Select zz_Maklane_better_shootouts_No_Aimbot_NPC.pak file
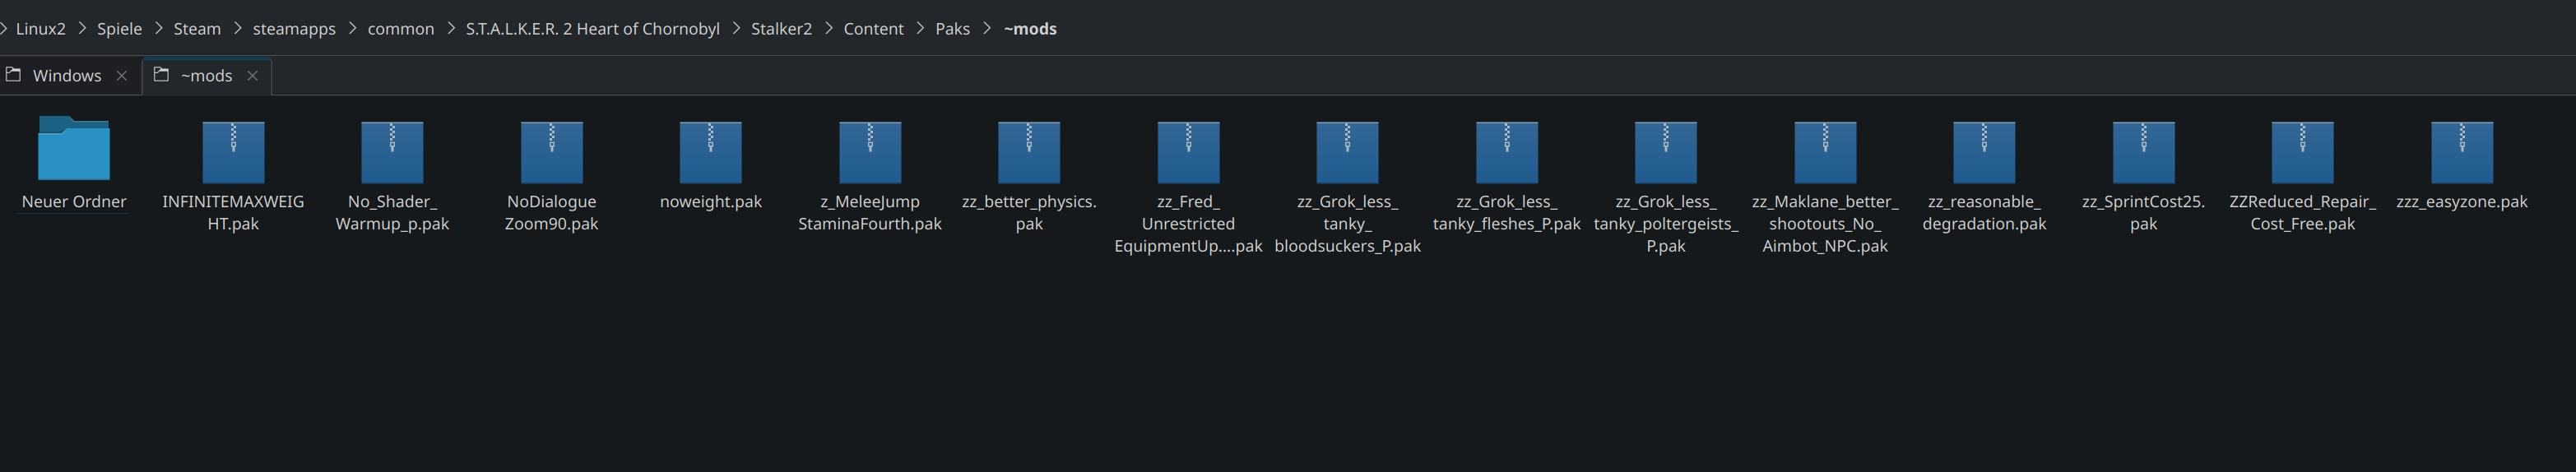This screenshot has width=2576, height=472. (x=1825, y=151)
